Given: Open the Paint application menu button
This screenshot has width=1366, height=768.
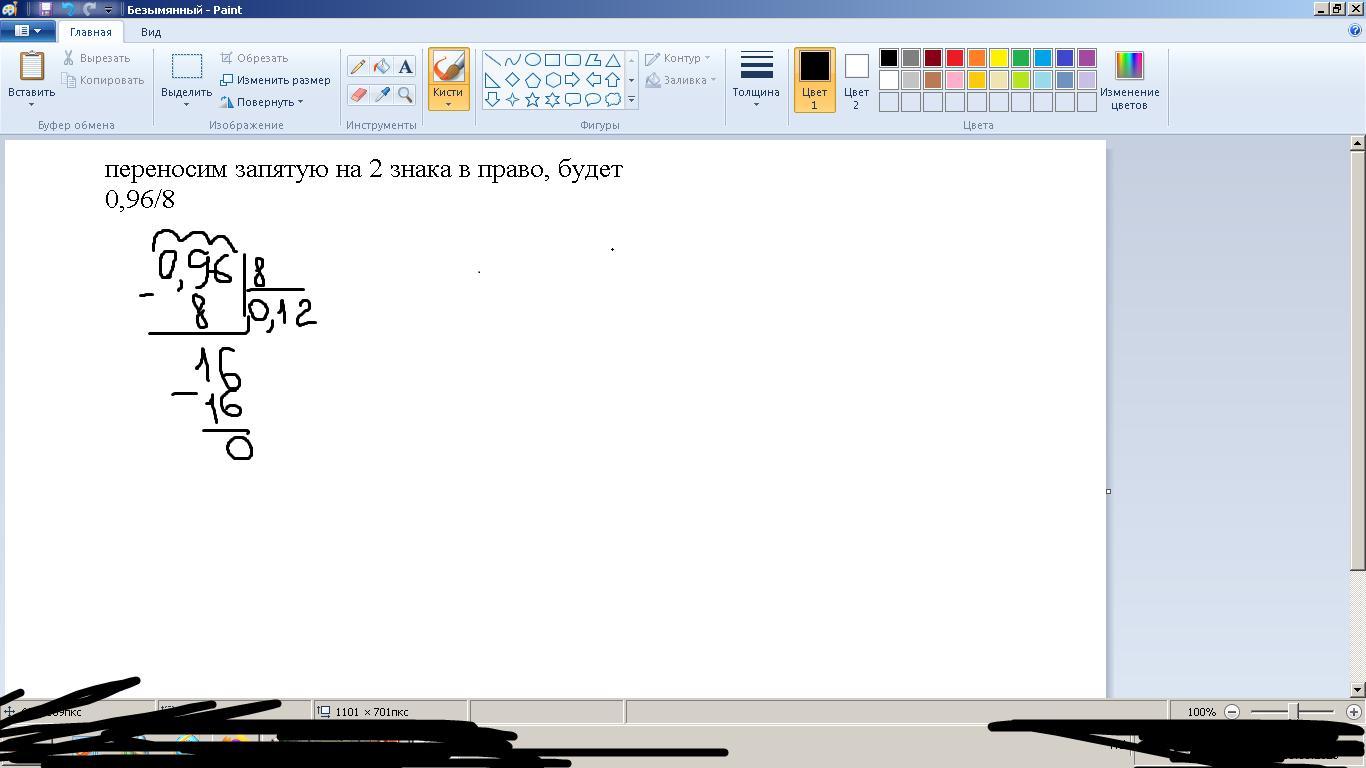Looking at the screenshot, I should pos(27,31).
